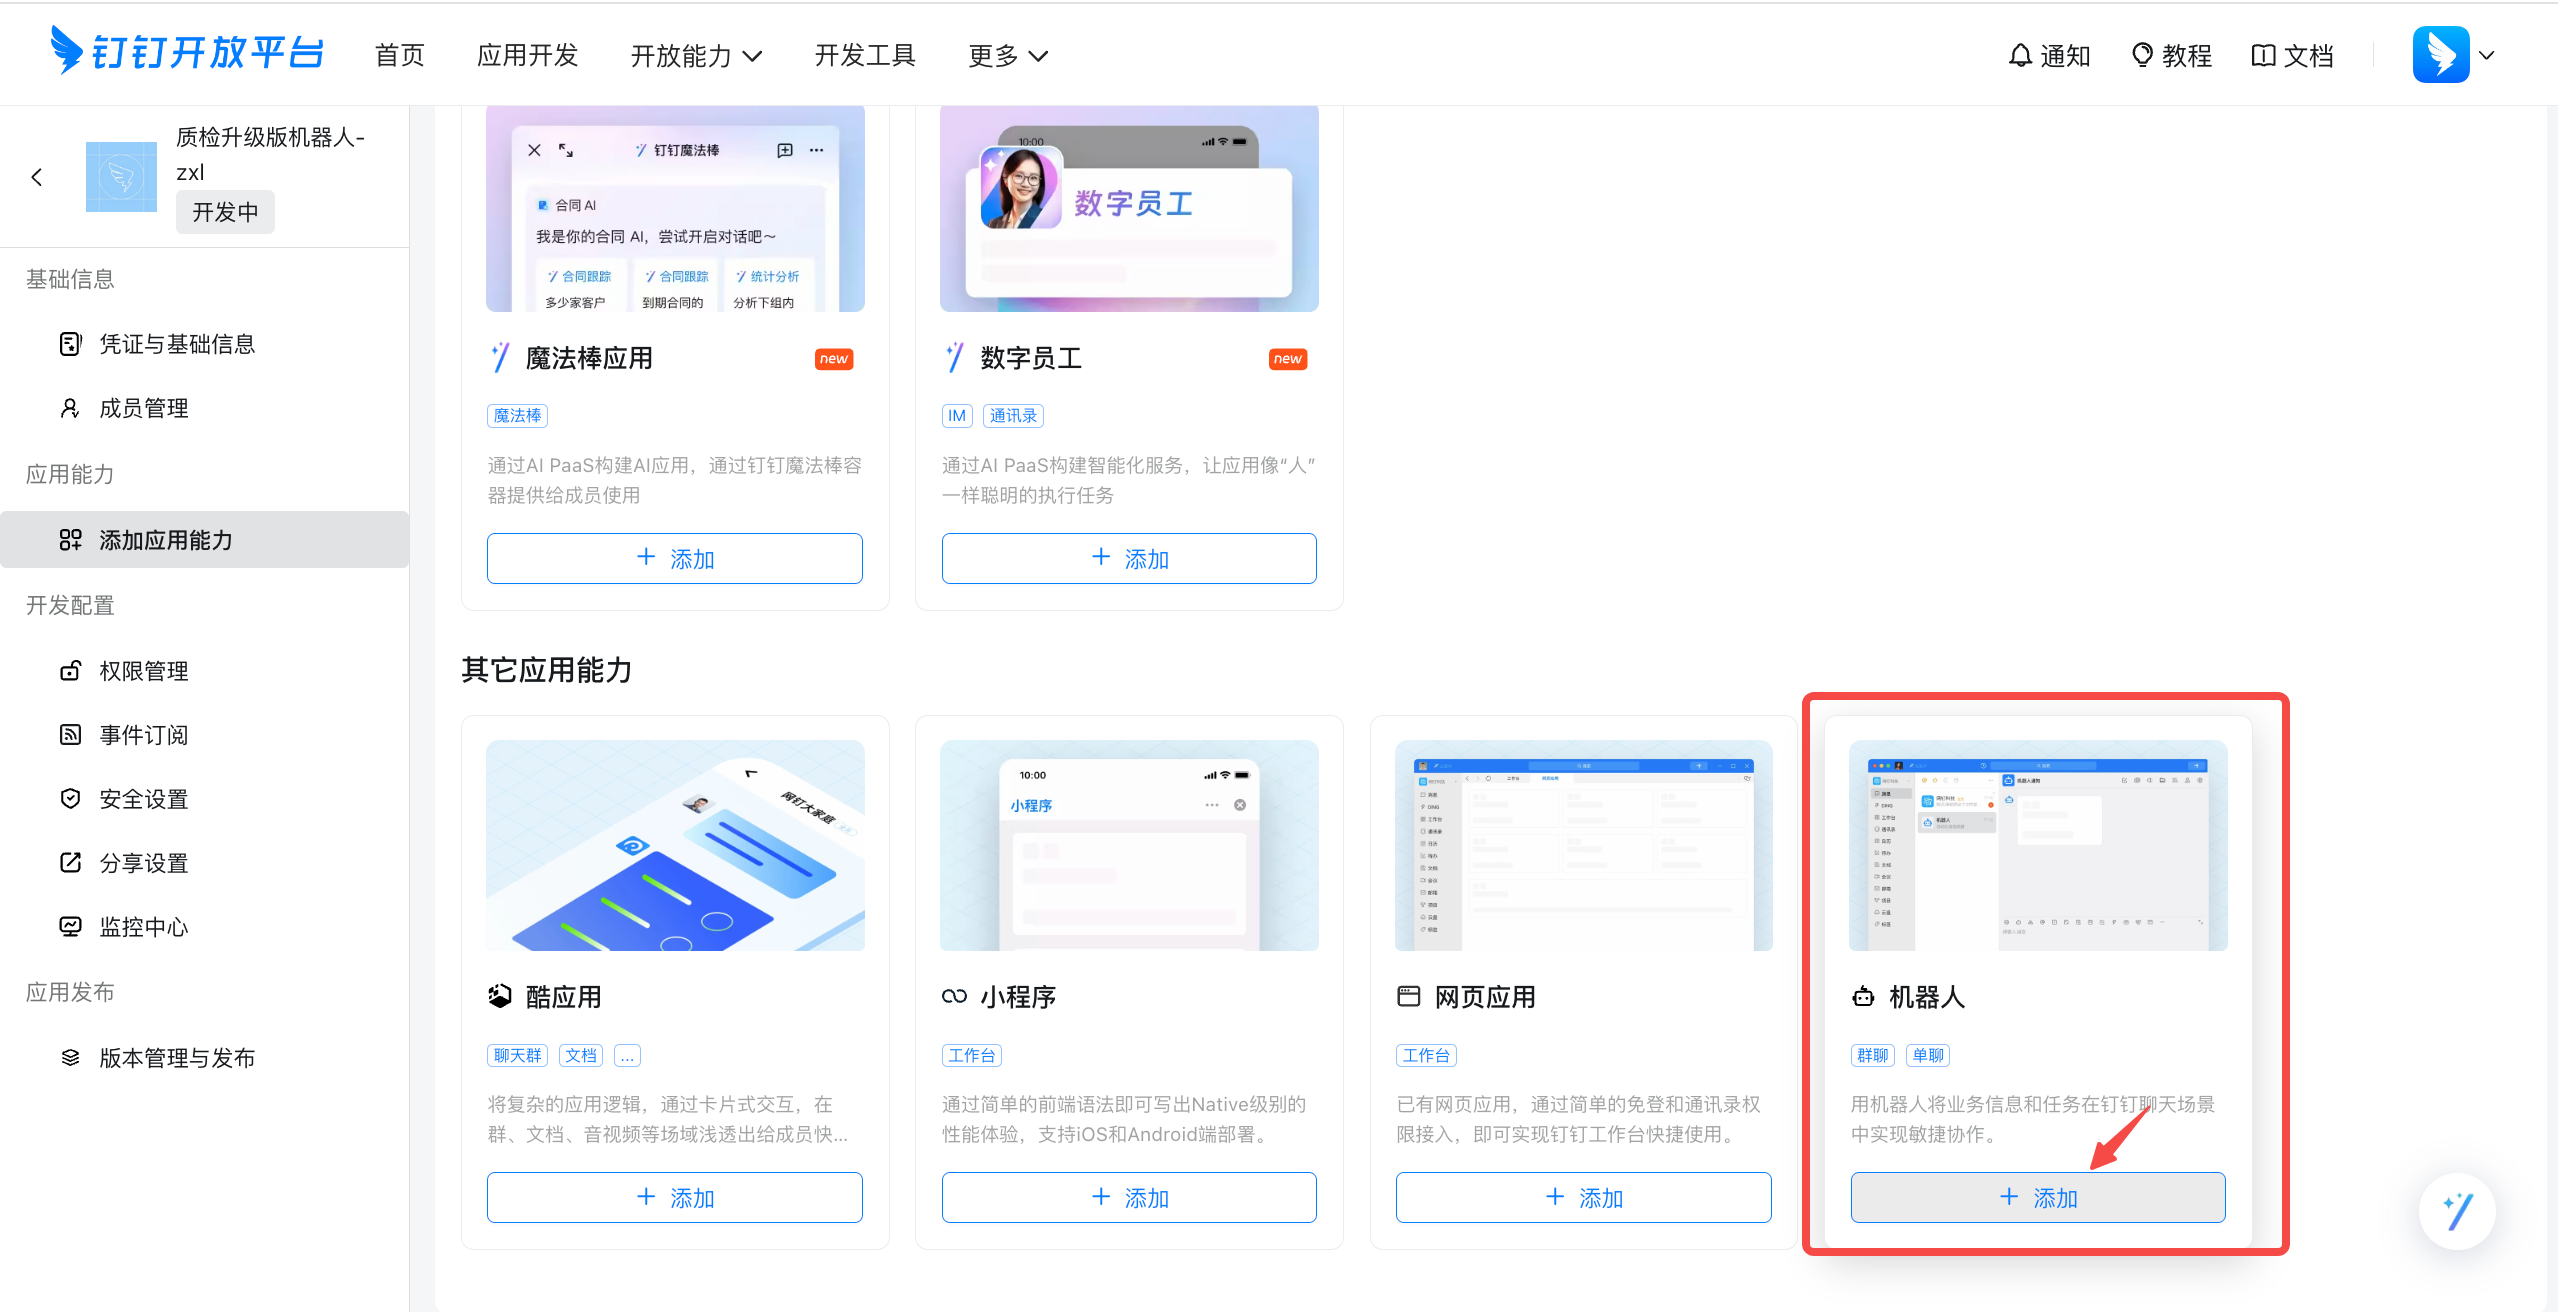Screen dimensions: 2558x1312
Task: Click the 机器人 robot icon
Action: [1863, 996]
